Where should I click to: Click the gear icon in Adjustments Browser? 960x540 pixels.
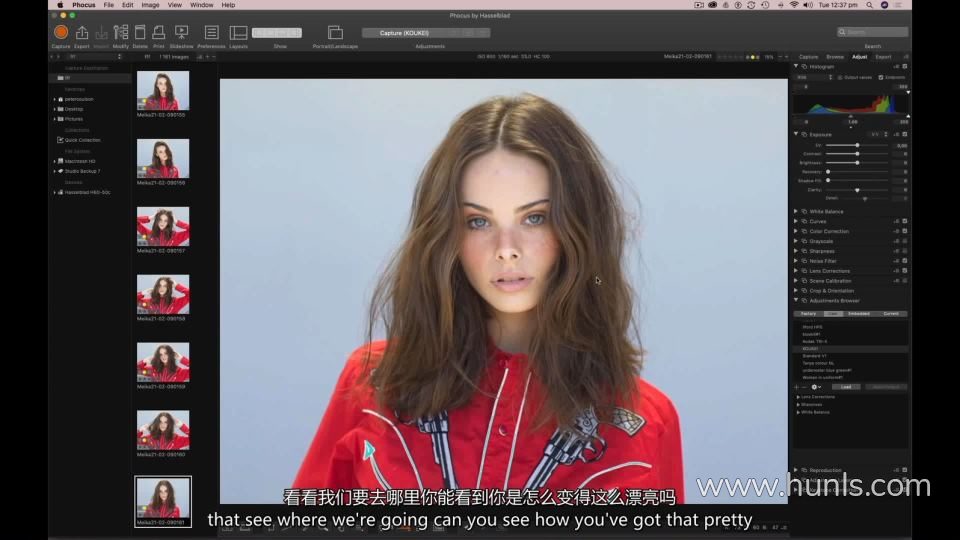[x=815, y=387]
